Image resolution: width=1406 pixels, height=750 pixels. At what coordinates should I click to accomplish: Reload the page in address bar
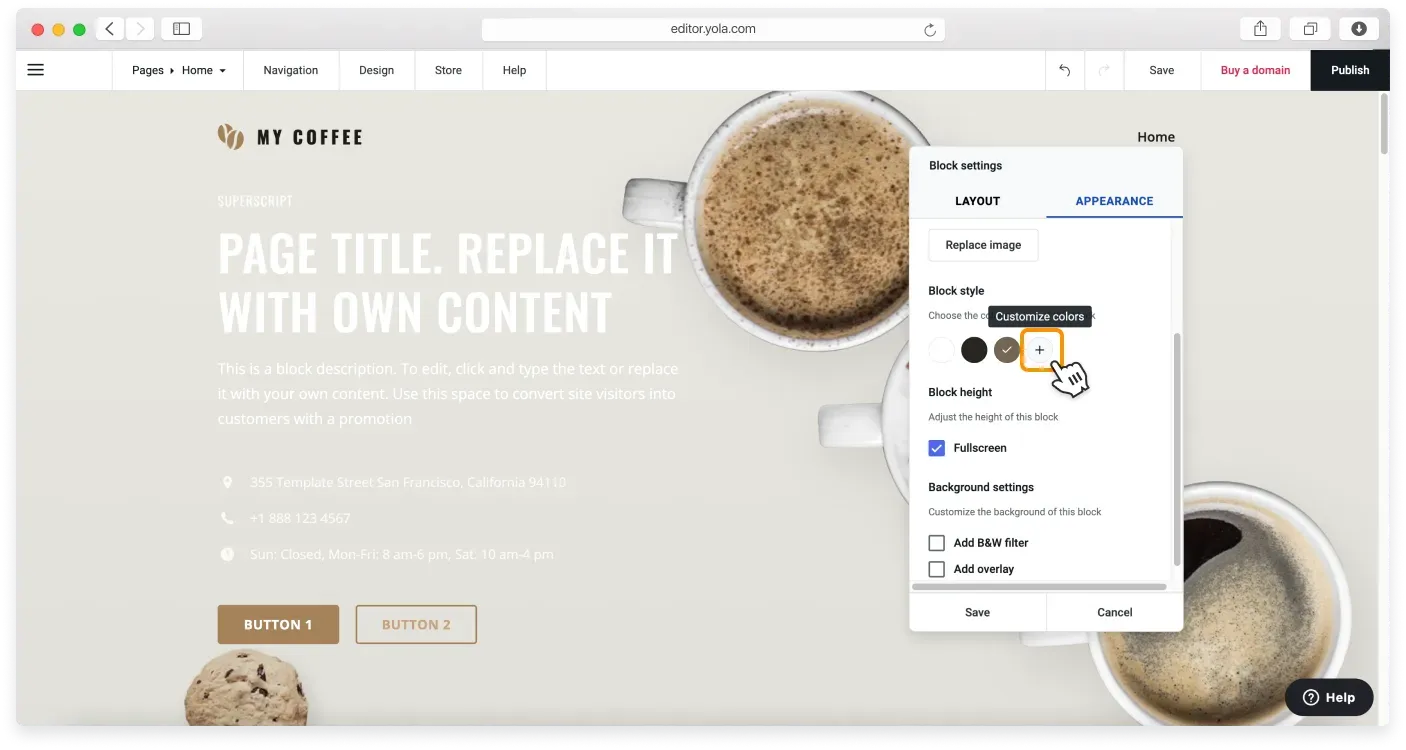click(930, 30)
